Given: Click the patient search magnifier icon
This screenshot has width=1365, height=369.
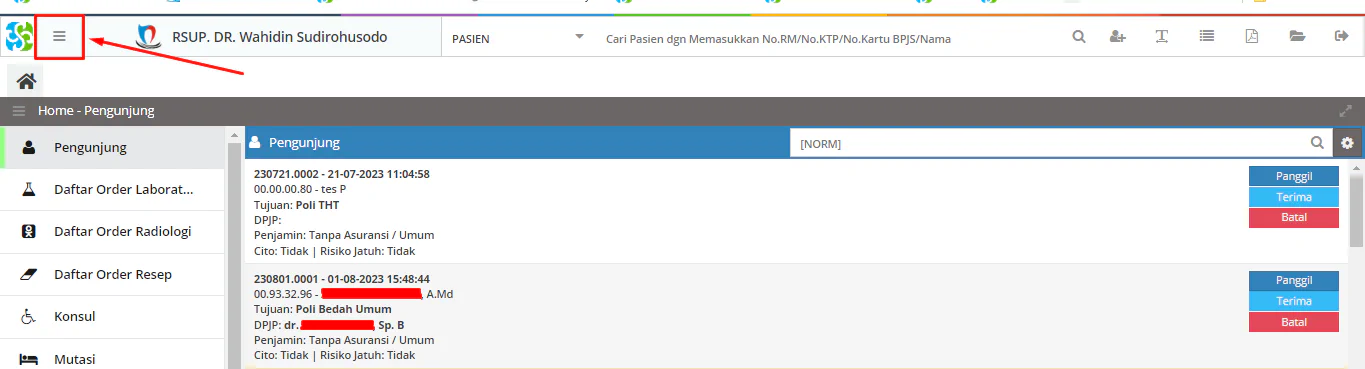Looking at the screenshot, I should (x=1079, y=37).
